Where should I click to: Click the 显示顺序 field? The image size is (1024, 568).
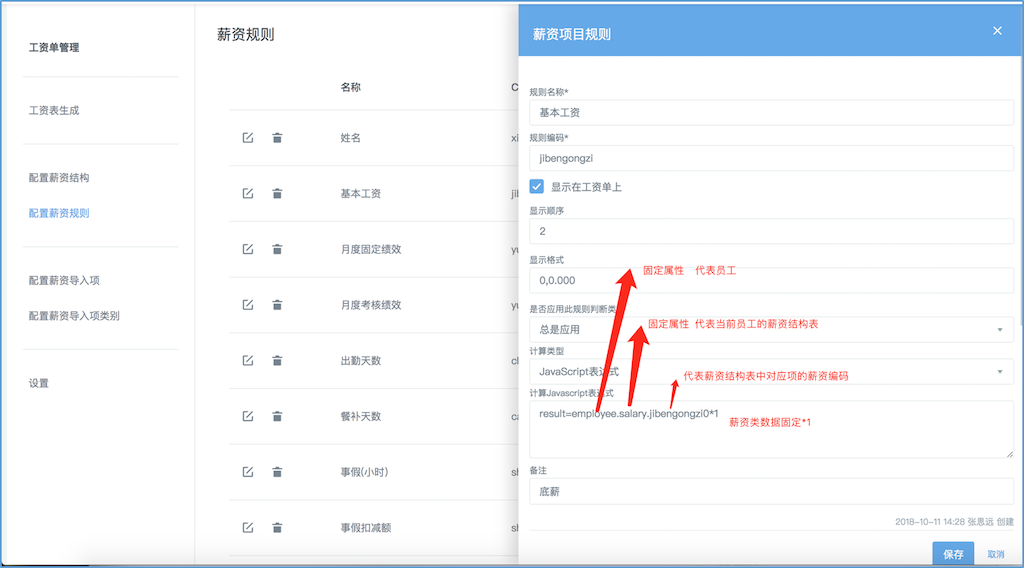point(771,231)
